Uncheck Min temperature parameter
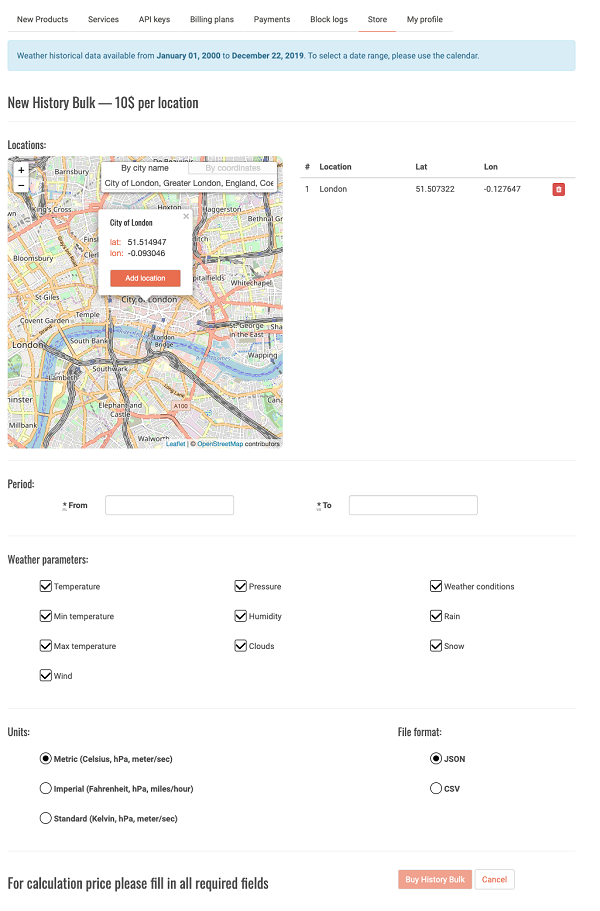This screenshot has width=600, height=911. pyautogui.click(x=46, y=616)
